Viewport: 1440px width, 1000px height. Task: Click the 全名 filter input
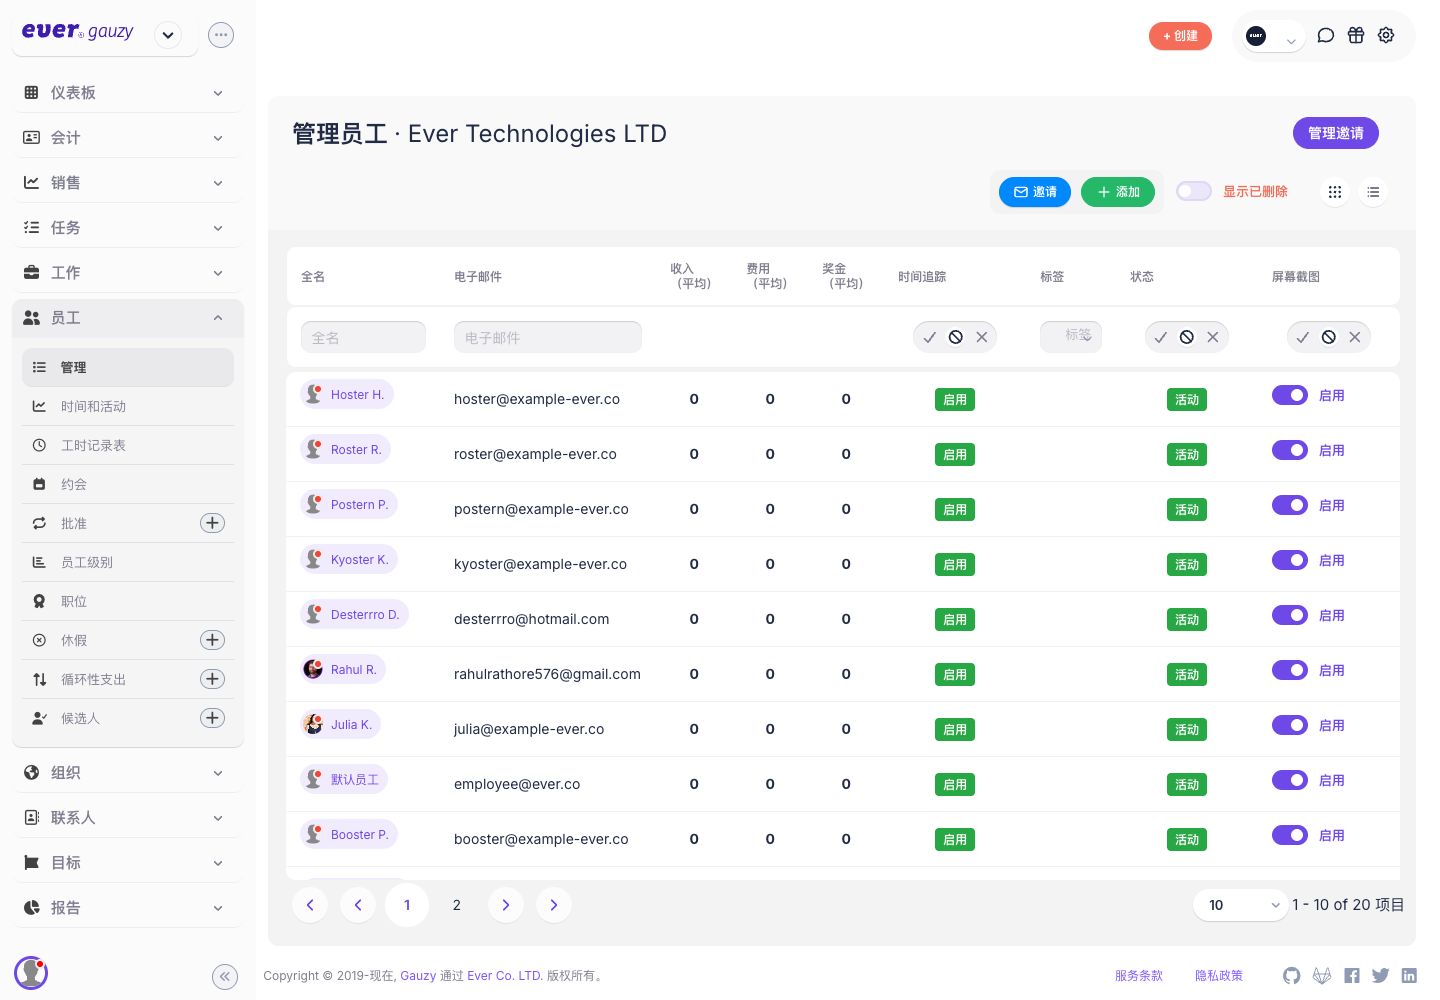coord(363,337)
